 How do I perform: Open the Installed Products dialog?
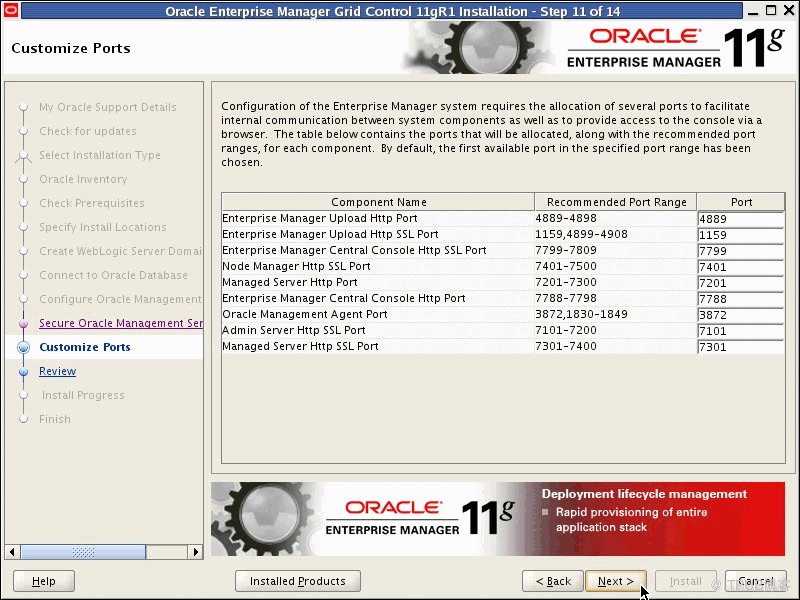point(297,581)
